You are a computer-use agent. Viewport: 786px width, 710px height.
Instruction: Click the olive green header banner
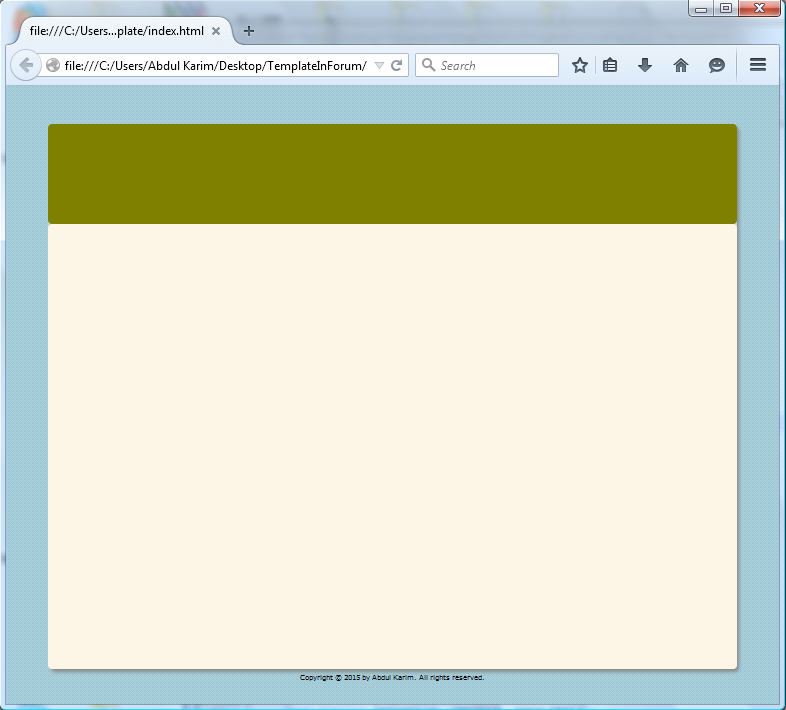[392, 174]
